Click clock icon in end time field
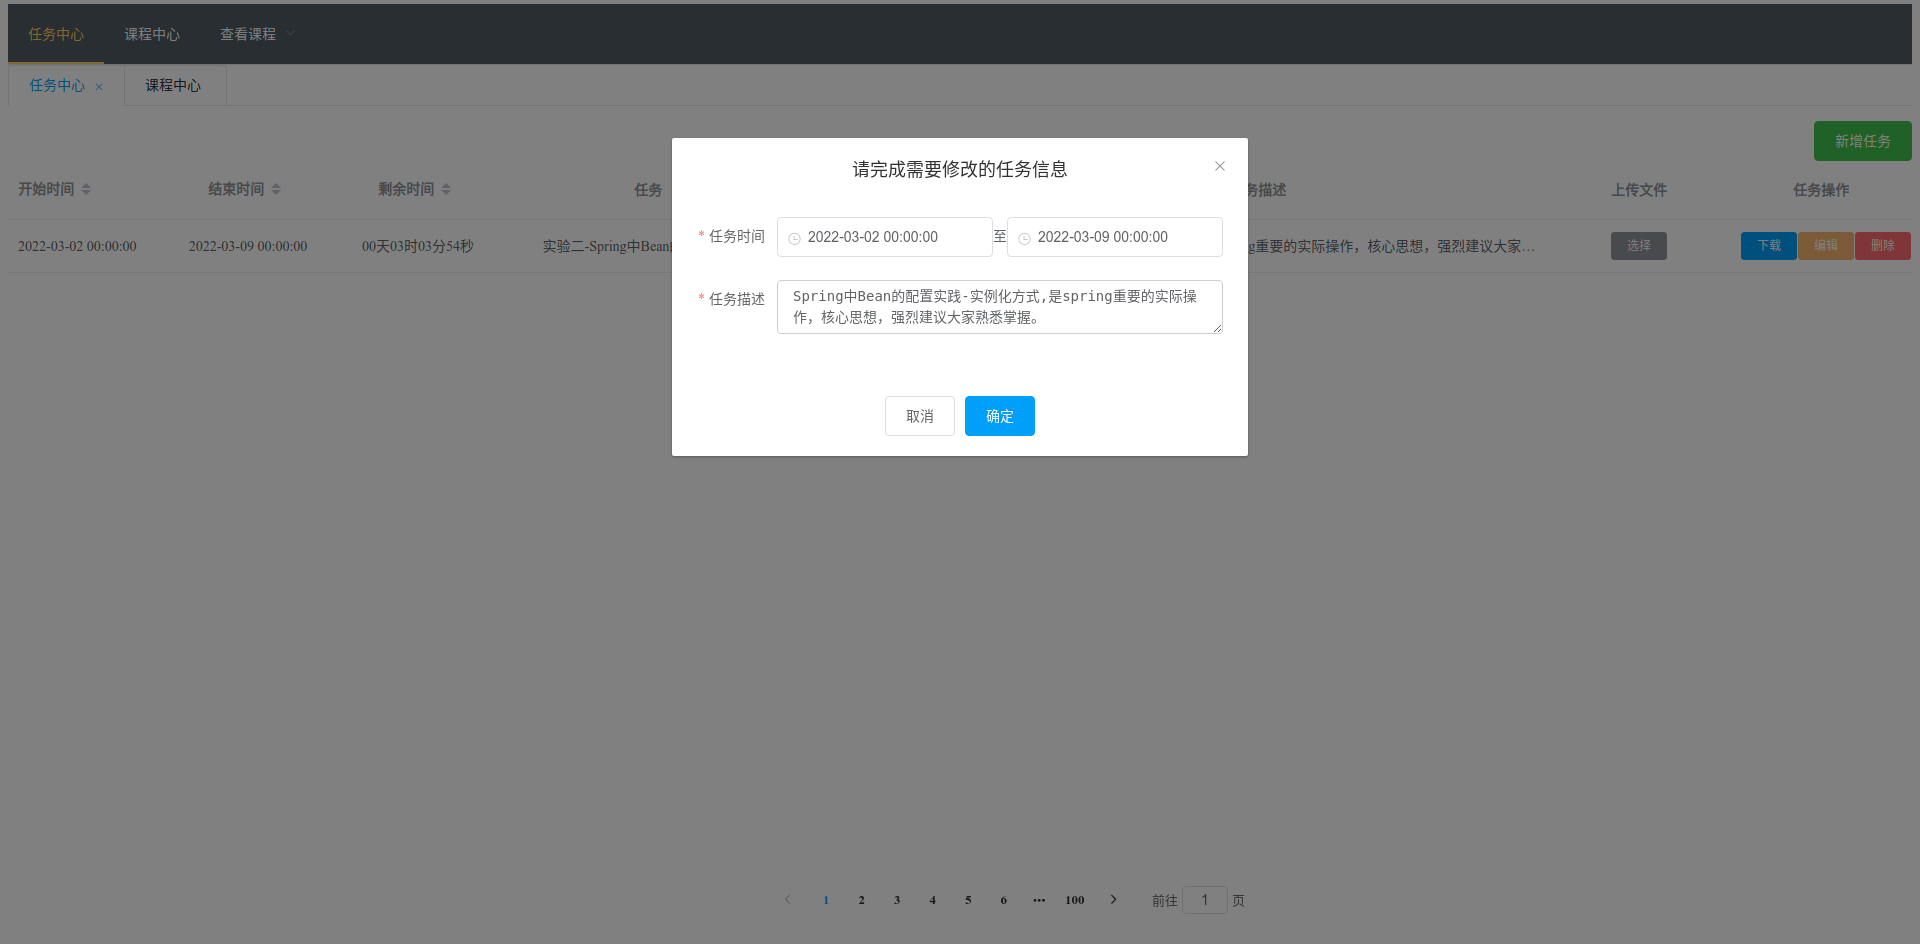Image resolution: width=1920 pixels, height=944 pixels. coord(1025,238)
